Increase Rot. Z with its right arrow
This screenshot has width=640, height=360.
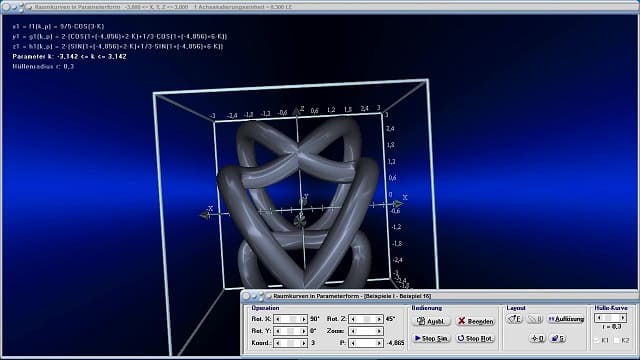pos(379,319)
